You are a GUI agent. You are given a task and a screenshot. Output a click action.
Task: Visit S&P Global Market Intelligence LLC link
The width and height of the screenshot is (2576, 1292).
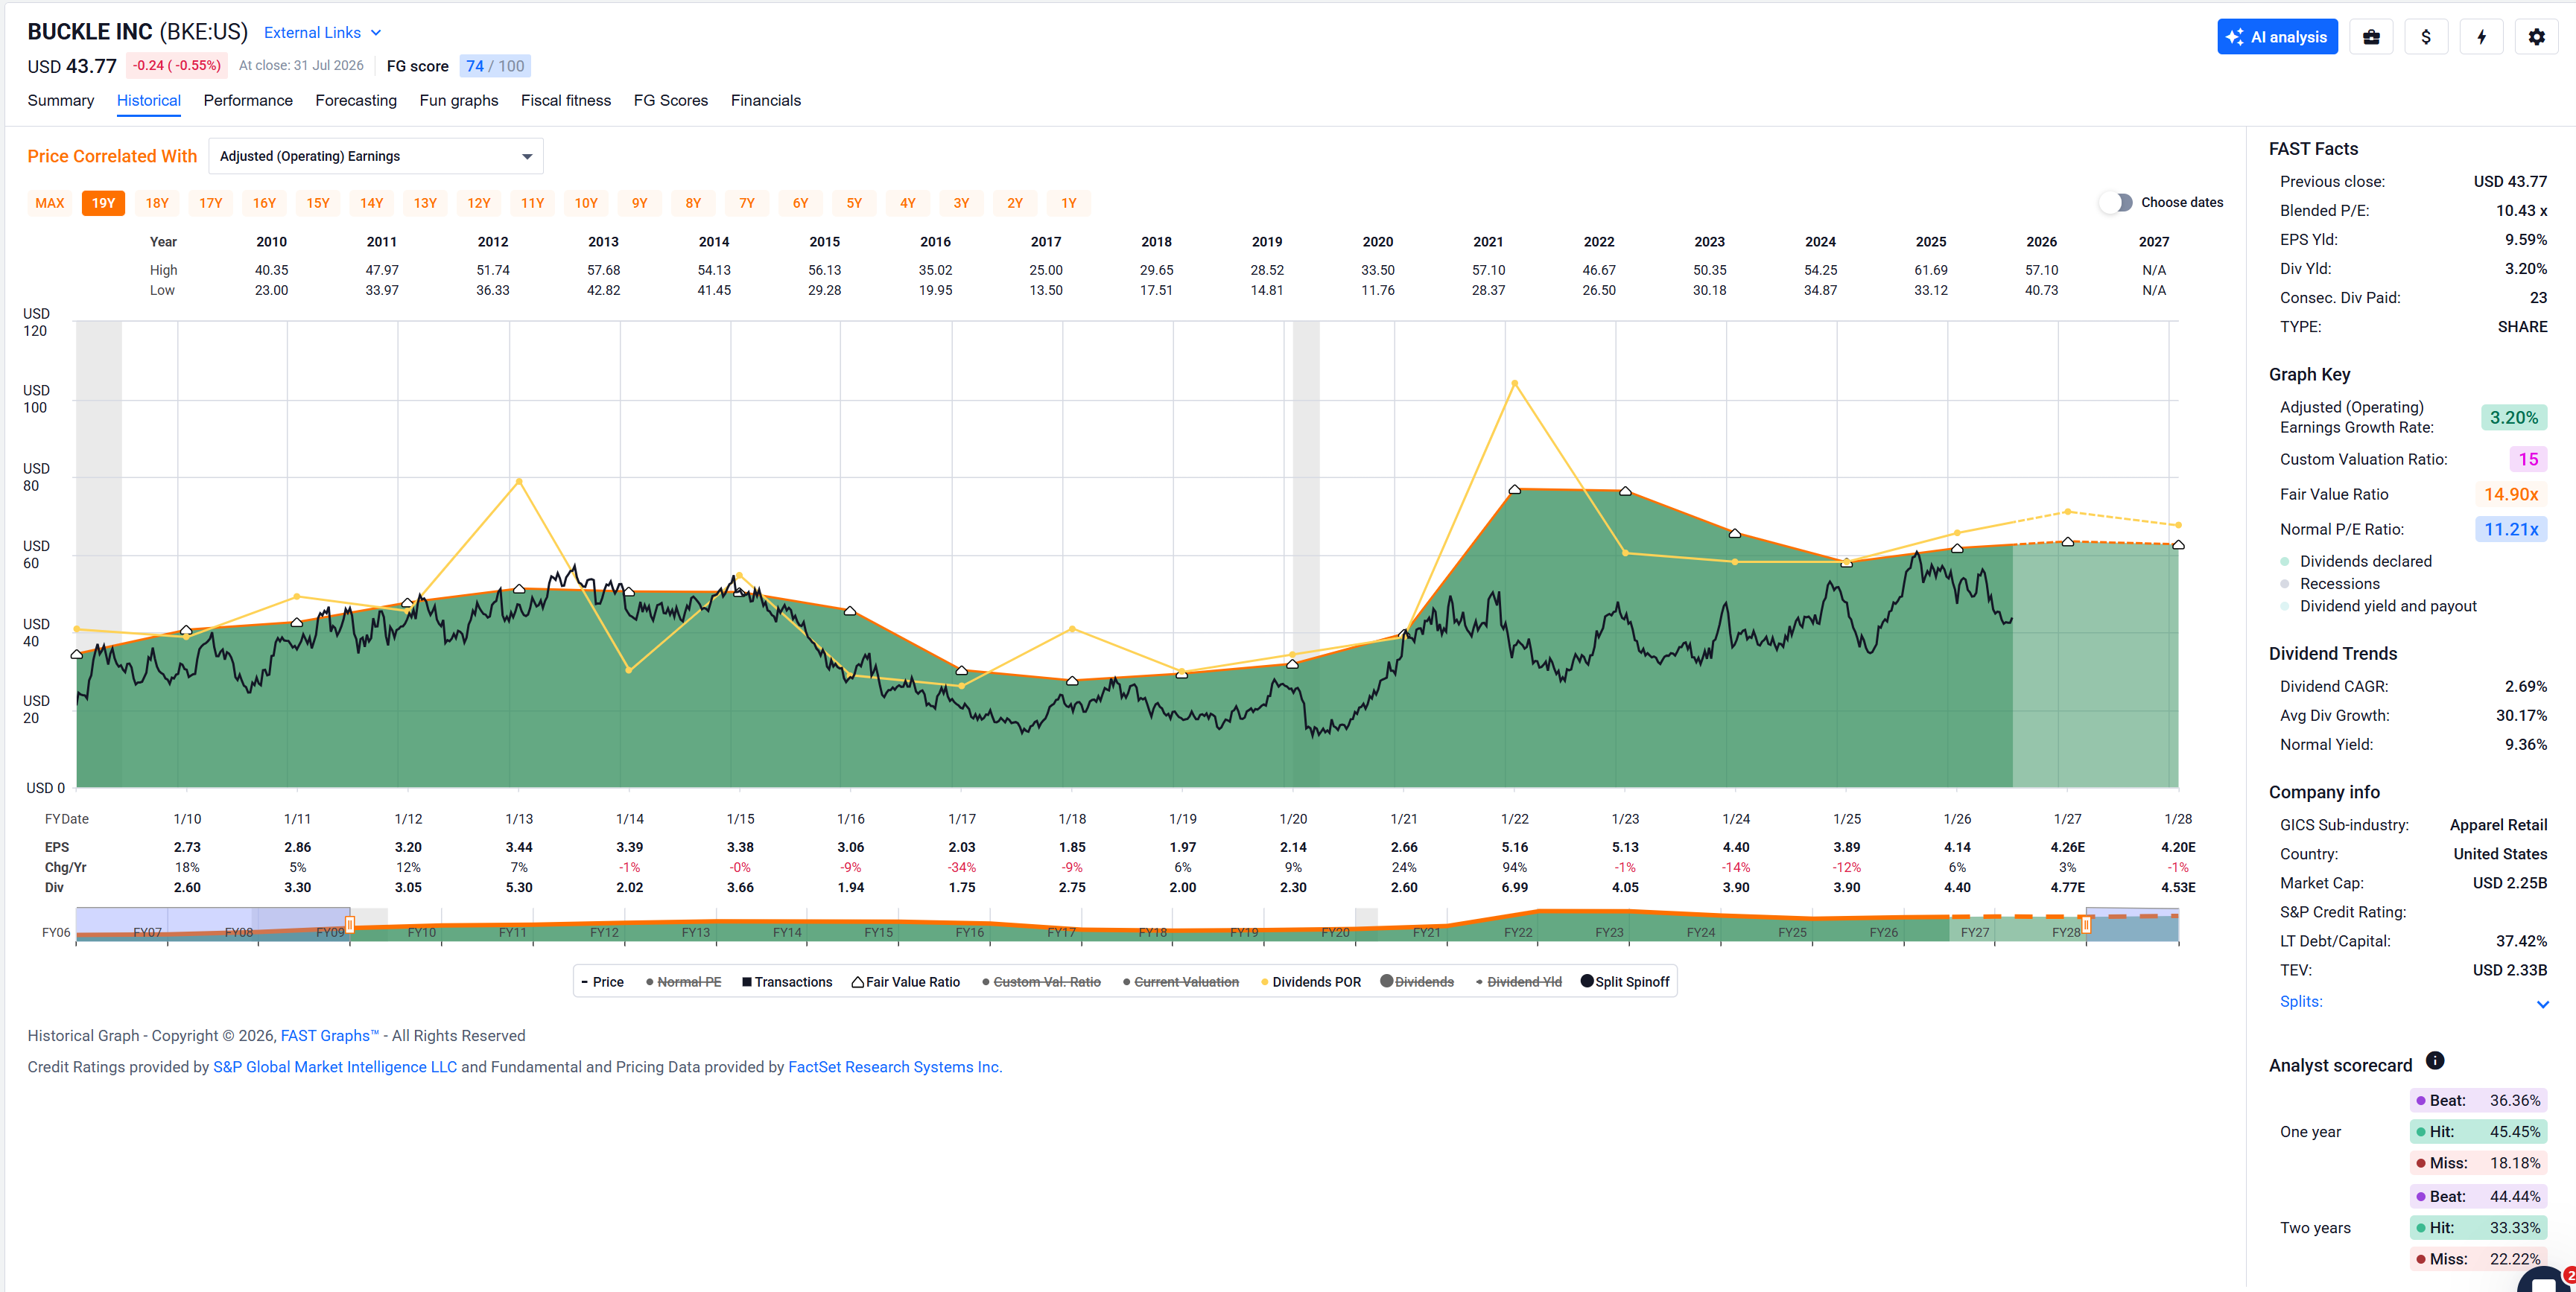[335, 1067]
